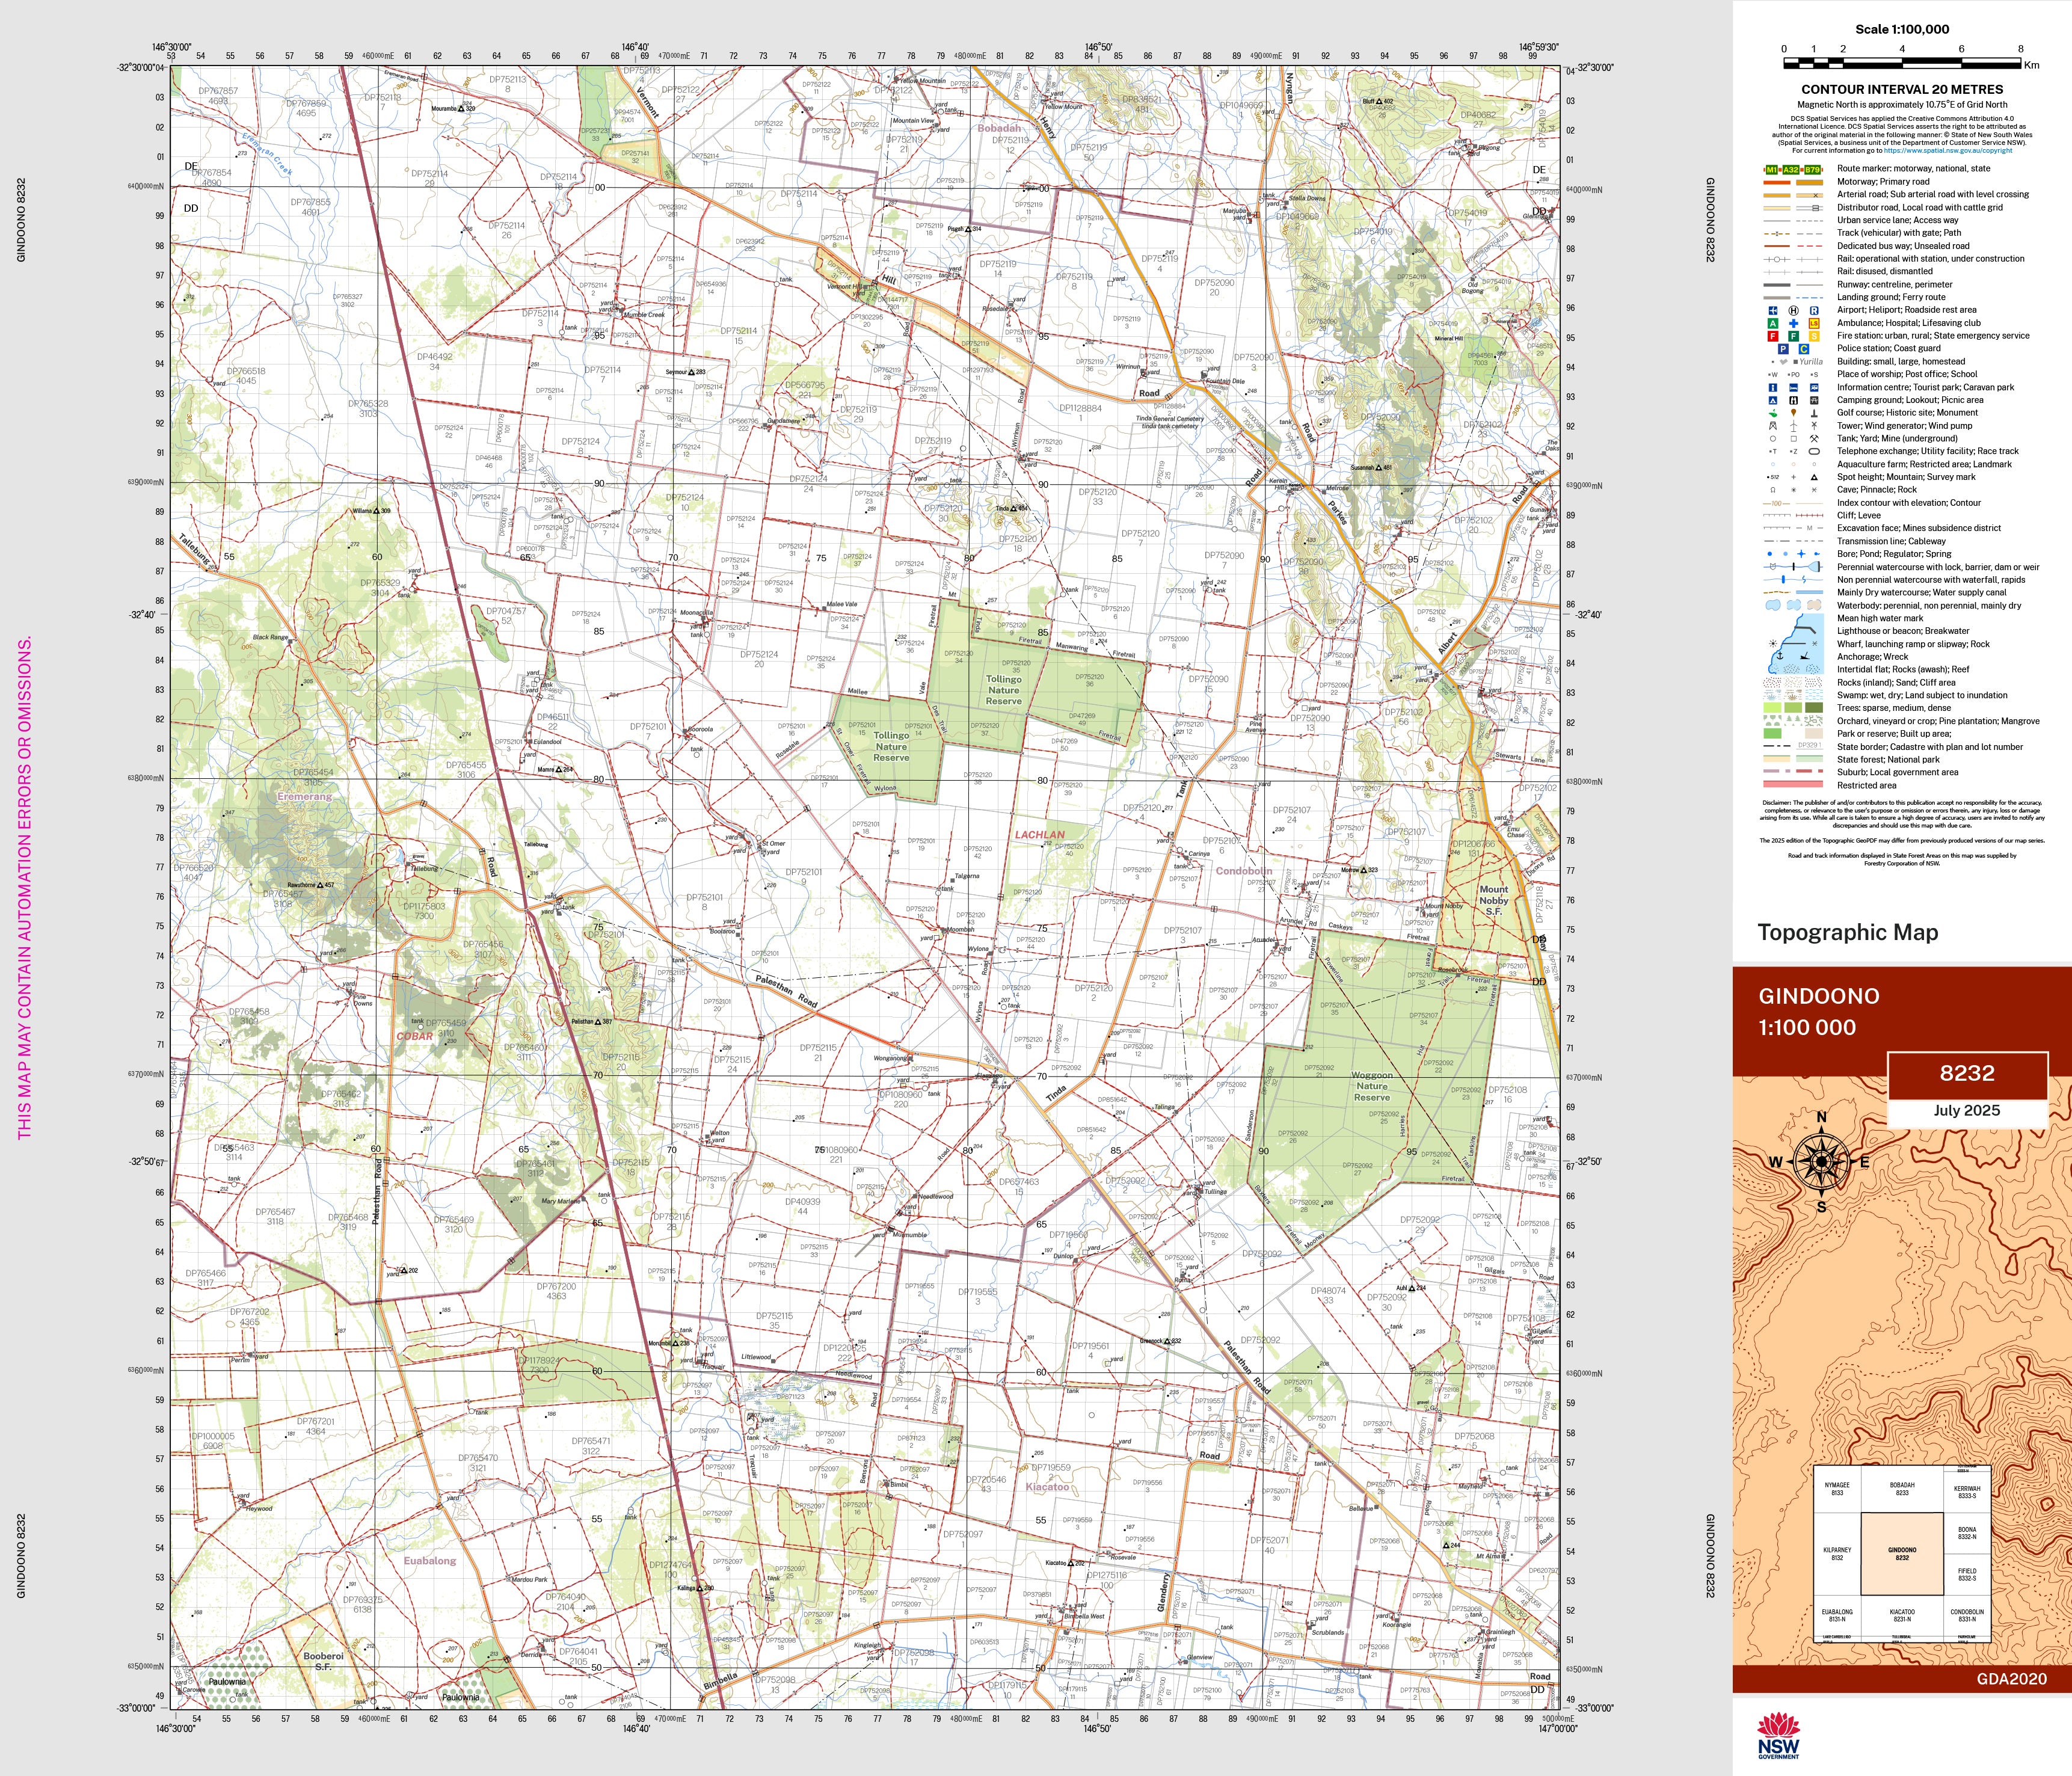2072x1776 pixels.
Task: Click the Golf course legend icon
Action: 1773,413
